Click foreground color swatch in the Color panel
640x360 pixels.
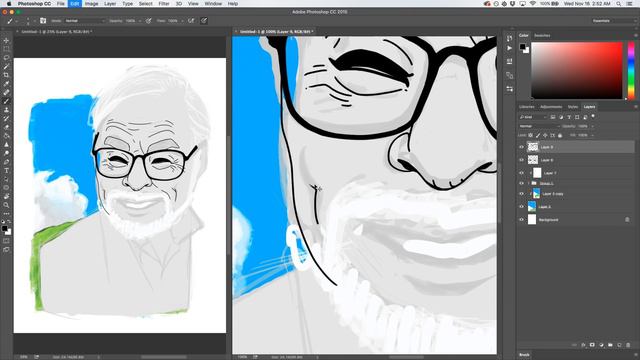coord(522,47)
